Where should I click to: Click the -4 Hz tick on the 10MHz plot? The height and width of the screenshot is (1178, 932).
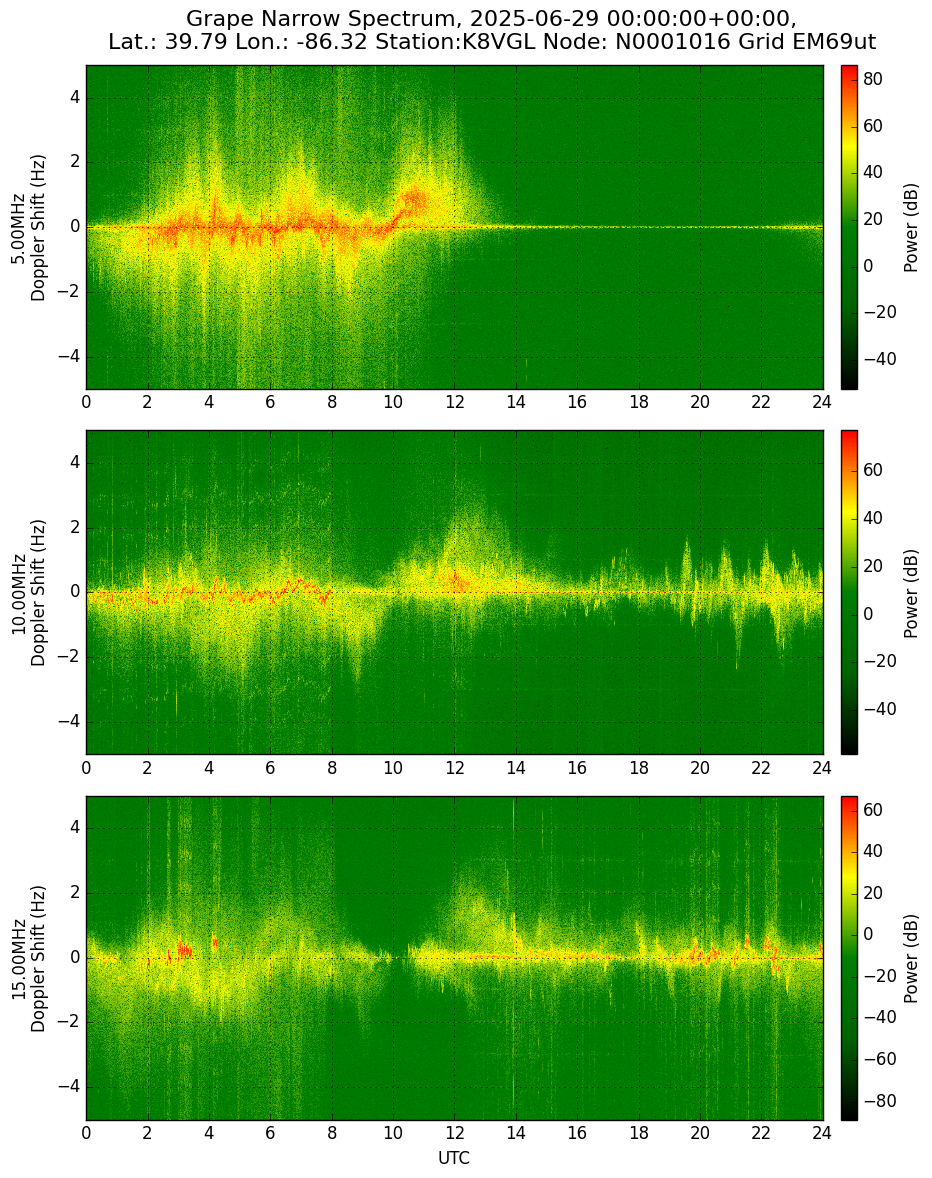[70, 722]
